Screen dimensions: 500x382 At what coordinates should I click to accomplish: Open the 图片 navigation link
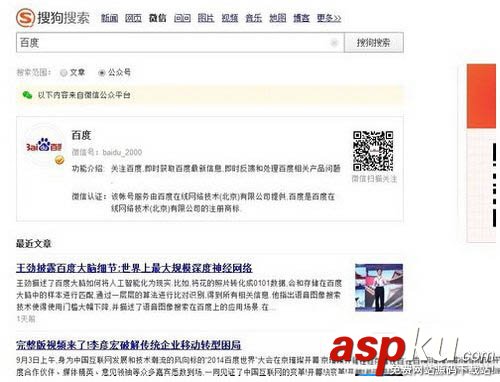coord(206,18)
